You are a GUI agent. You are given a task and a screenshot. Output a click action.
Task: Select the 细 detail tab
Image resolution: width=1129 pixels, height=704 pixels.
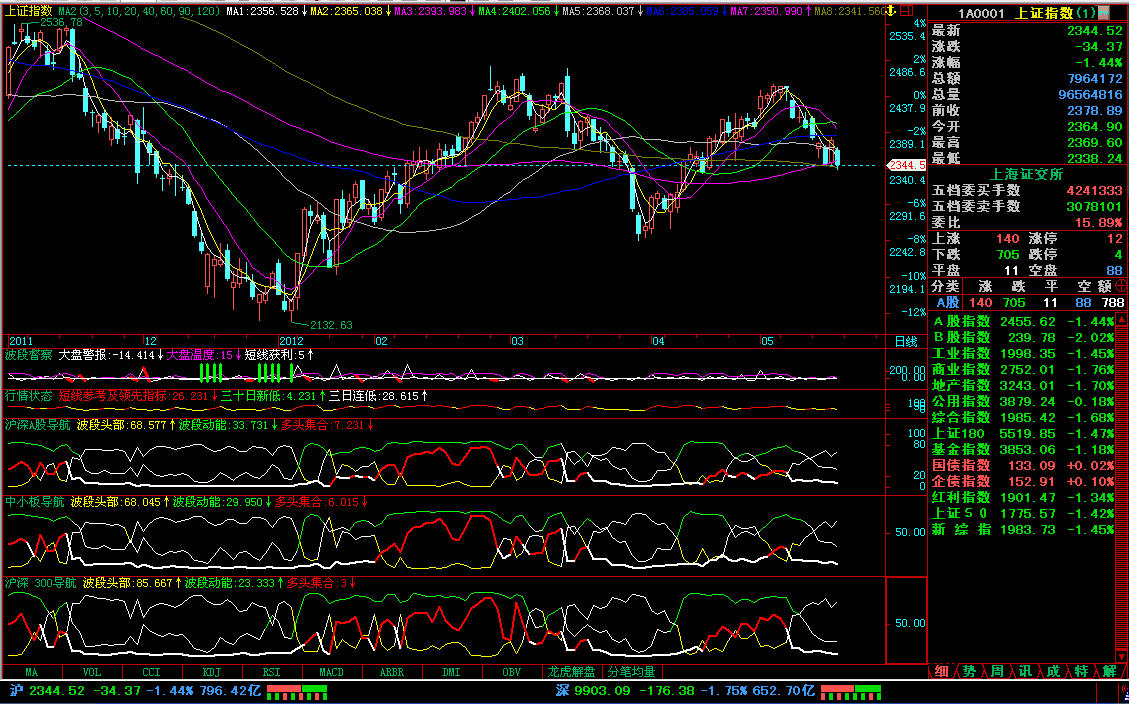click(941, 671)
